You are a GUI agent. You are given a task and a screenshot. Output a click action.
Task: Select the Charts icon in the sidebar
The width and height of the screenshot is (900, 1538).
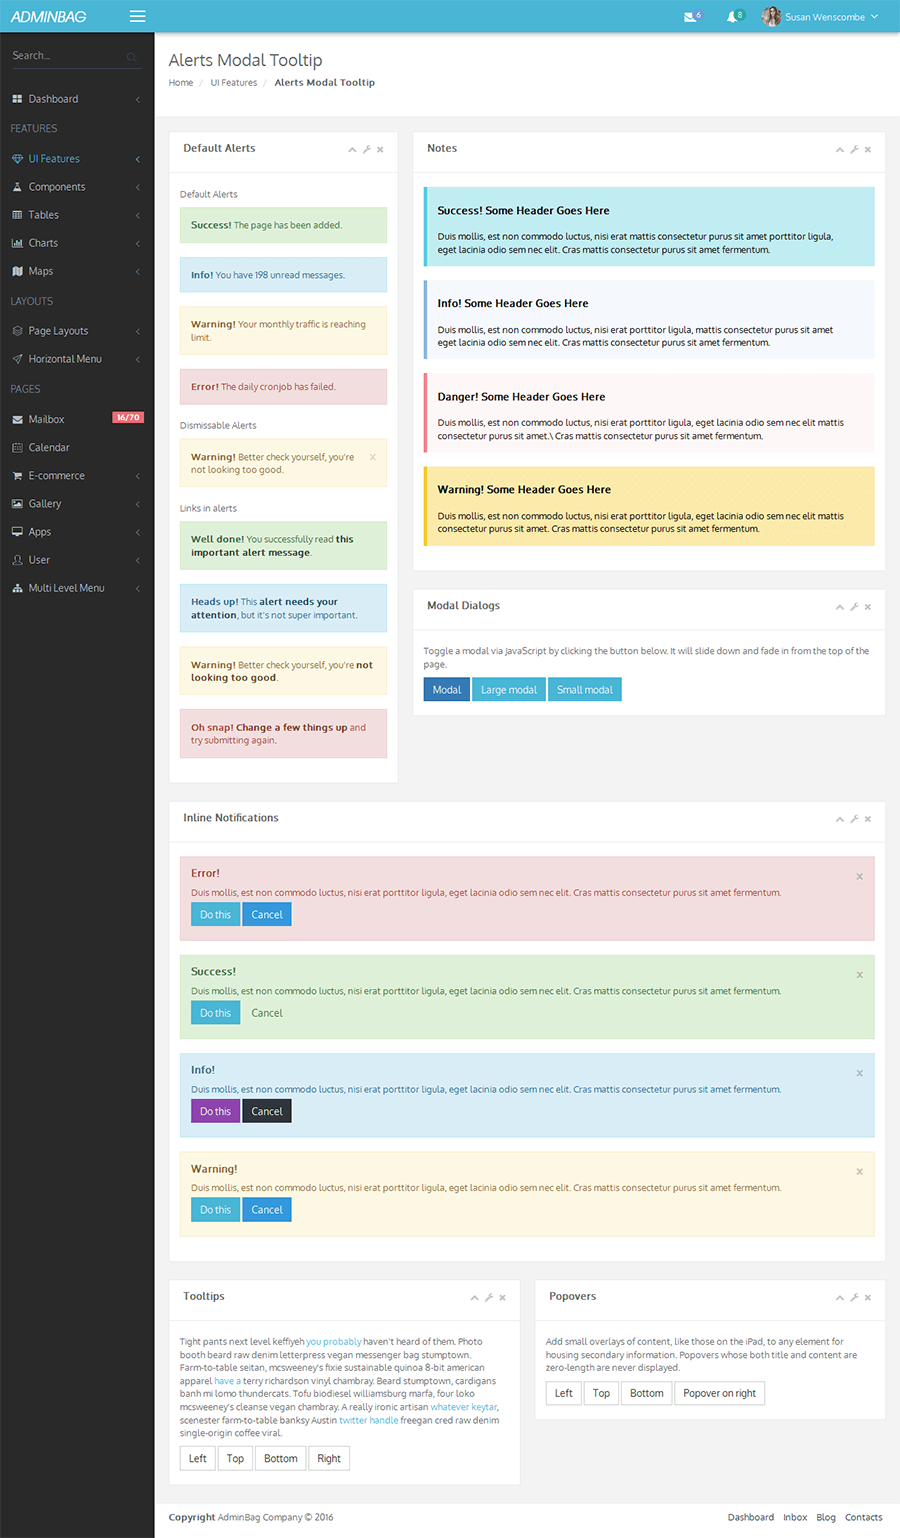[x=17, y=242]
